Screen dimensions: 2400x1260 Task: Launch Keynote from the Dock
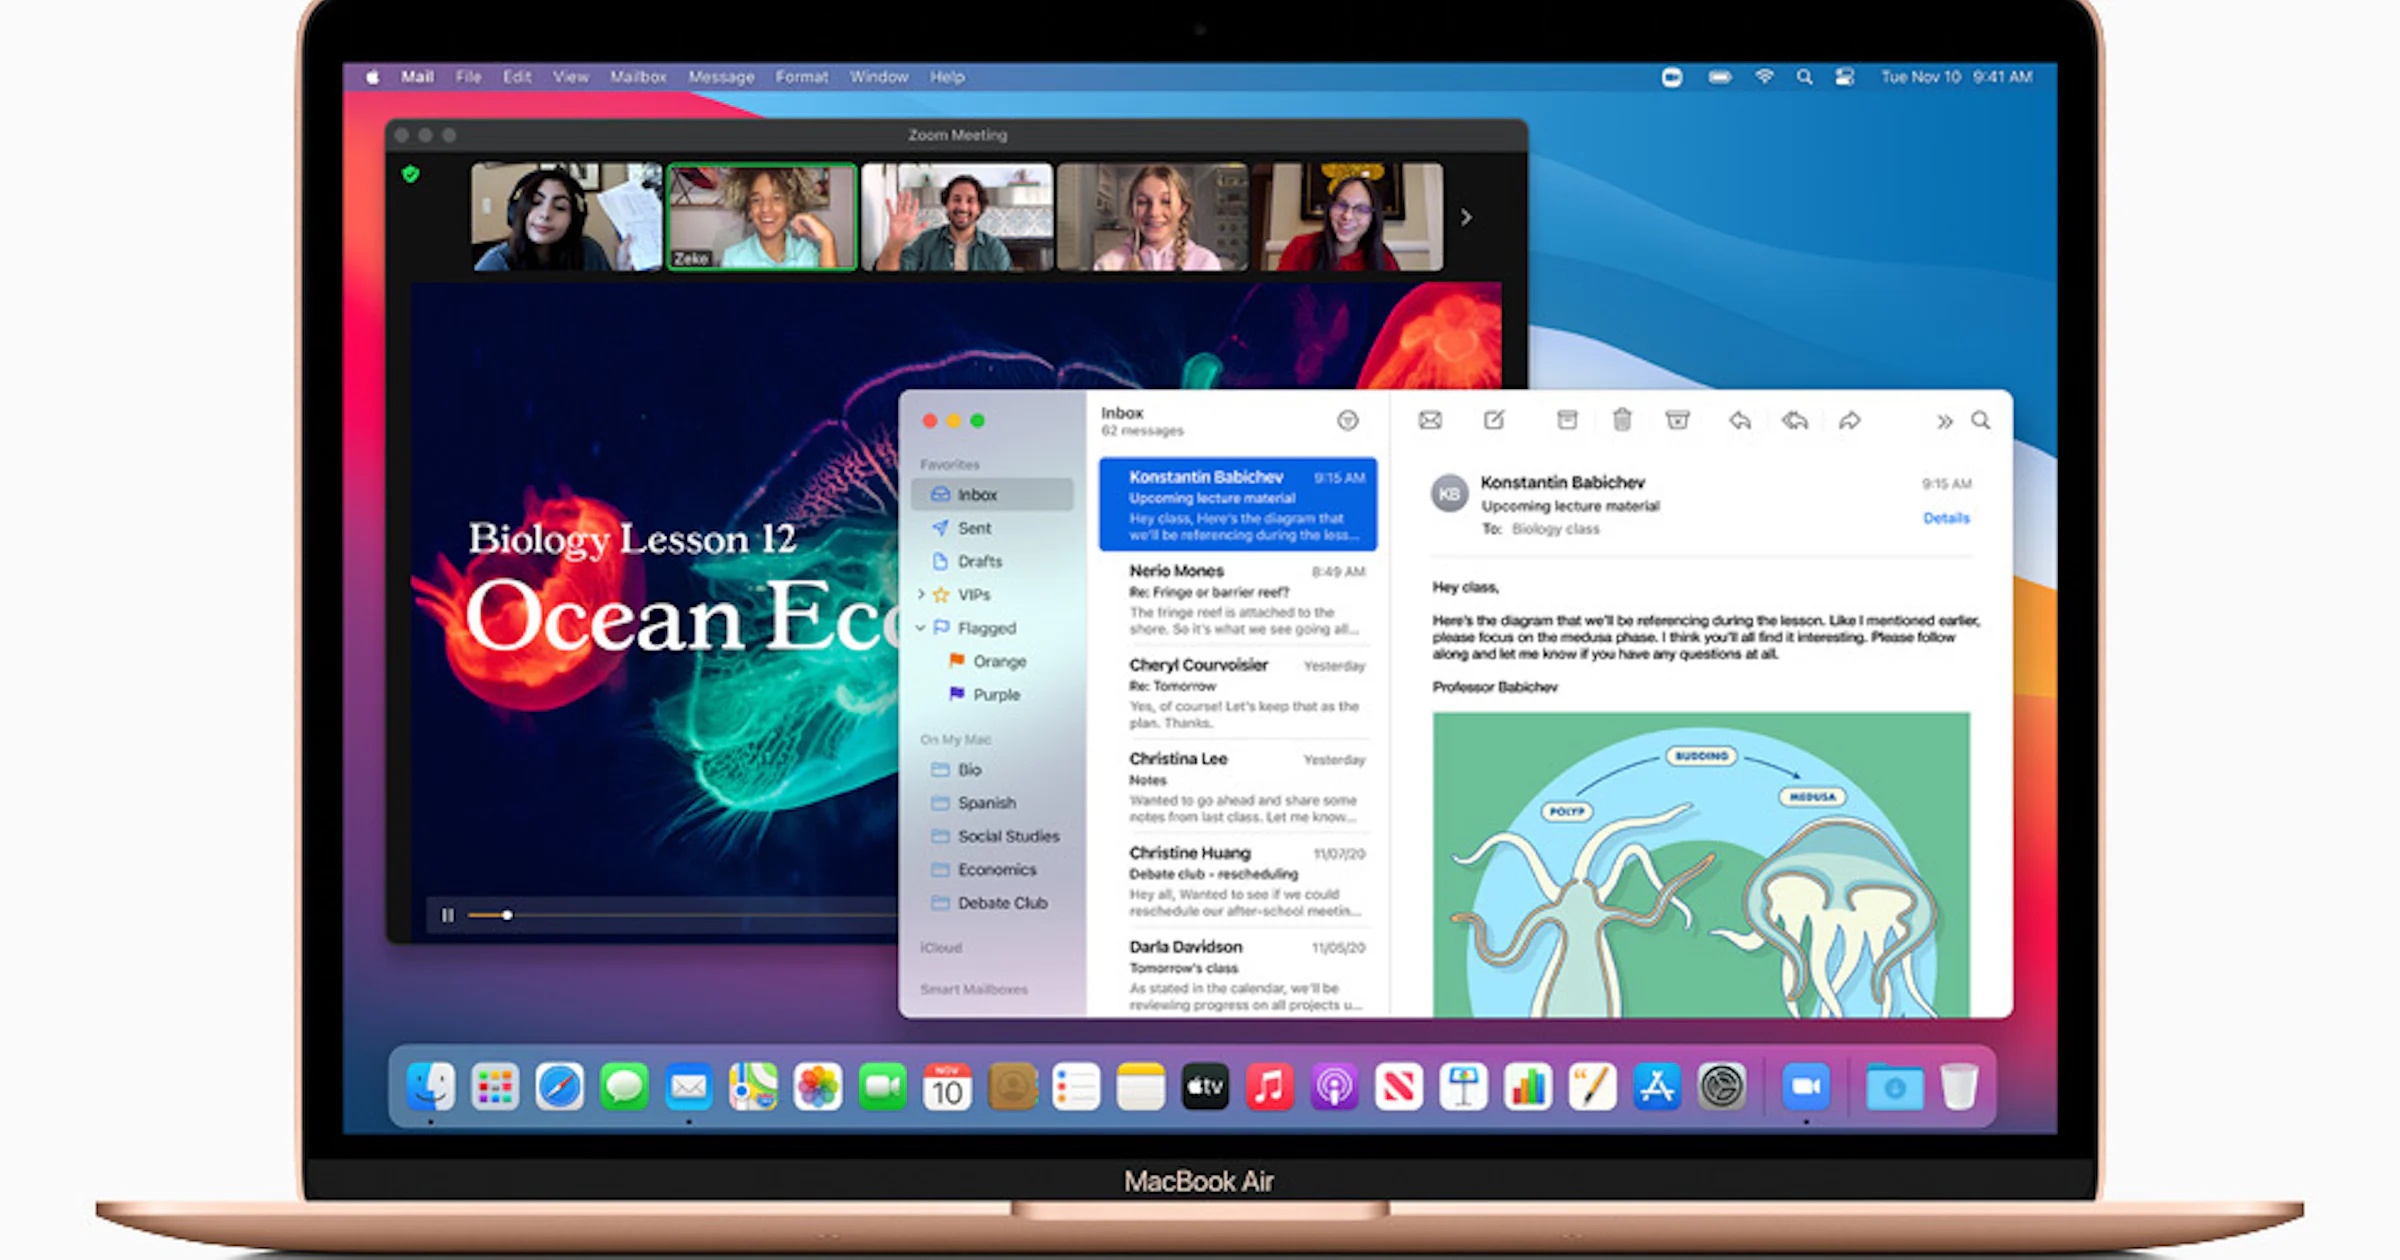click(1463, 1087)
